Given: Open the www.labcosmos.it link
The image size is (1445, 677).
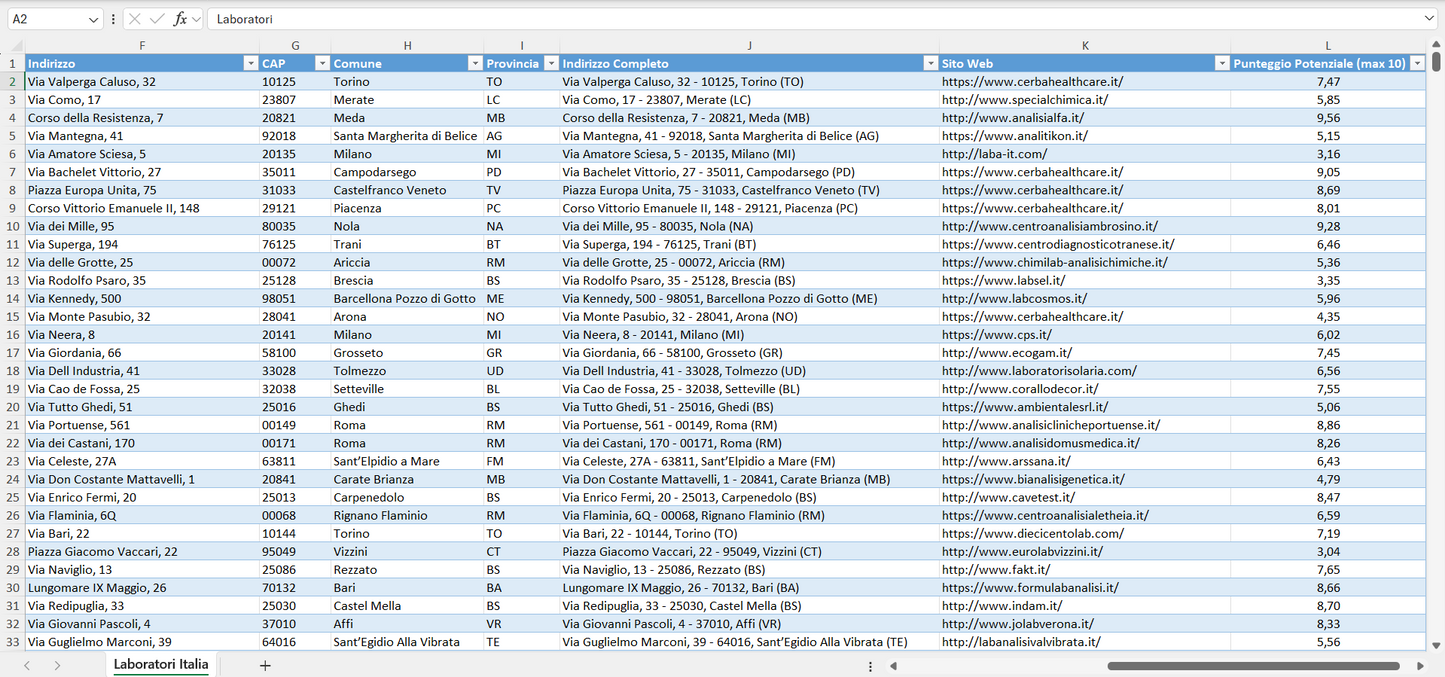Looking at the screenshot, I should 1014,298.
